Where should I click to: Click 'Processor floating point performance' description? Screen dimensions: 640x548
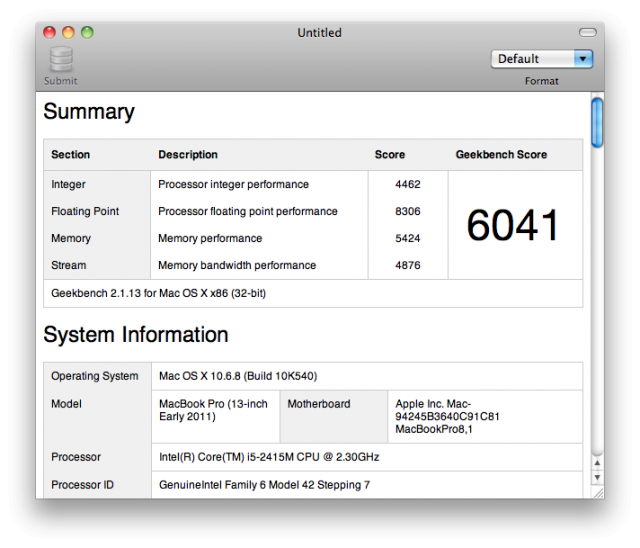248,211
